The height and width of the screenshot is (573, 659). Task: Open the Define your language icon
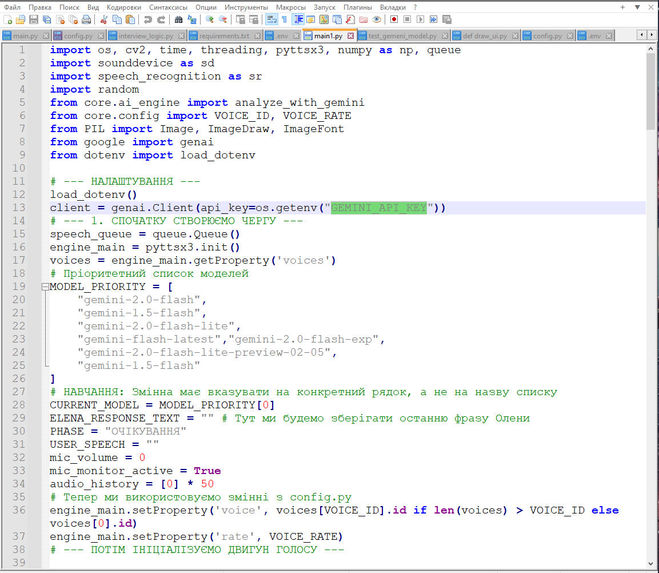click(311, 20)
